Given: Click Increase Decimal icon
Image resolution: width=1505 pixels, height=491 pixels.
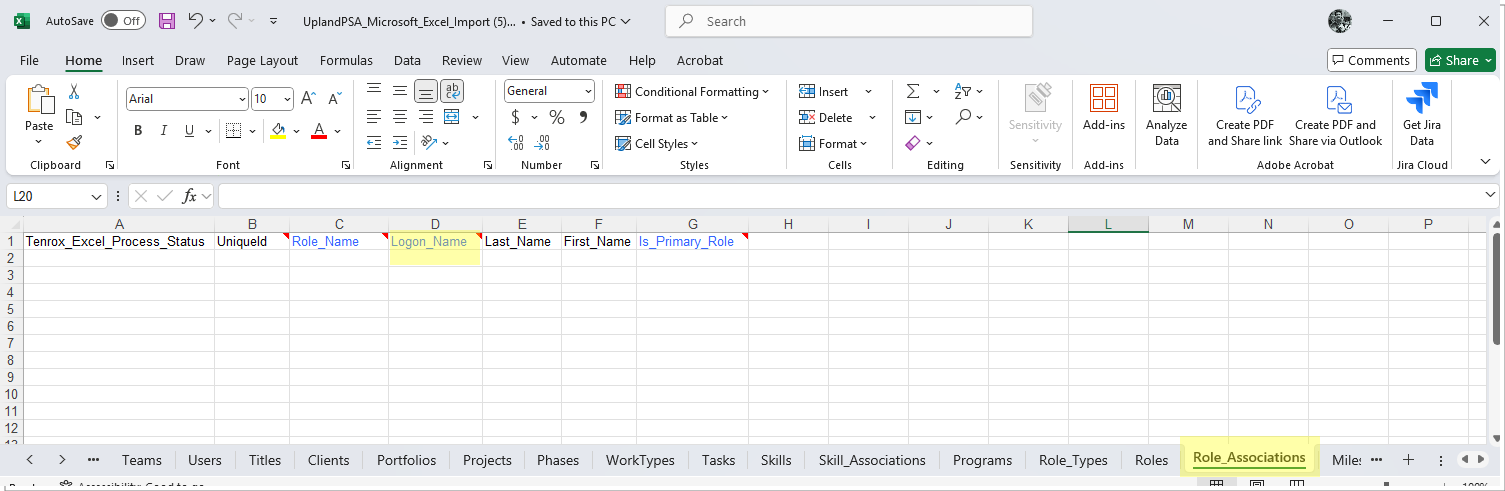Looking at the screenshot, I should point(516,143).
